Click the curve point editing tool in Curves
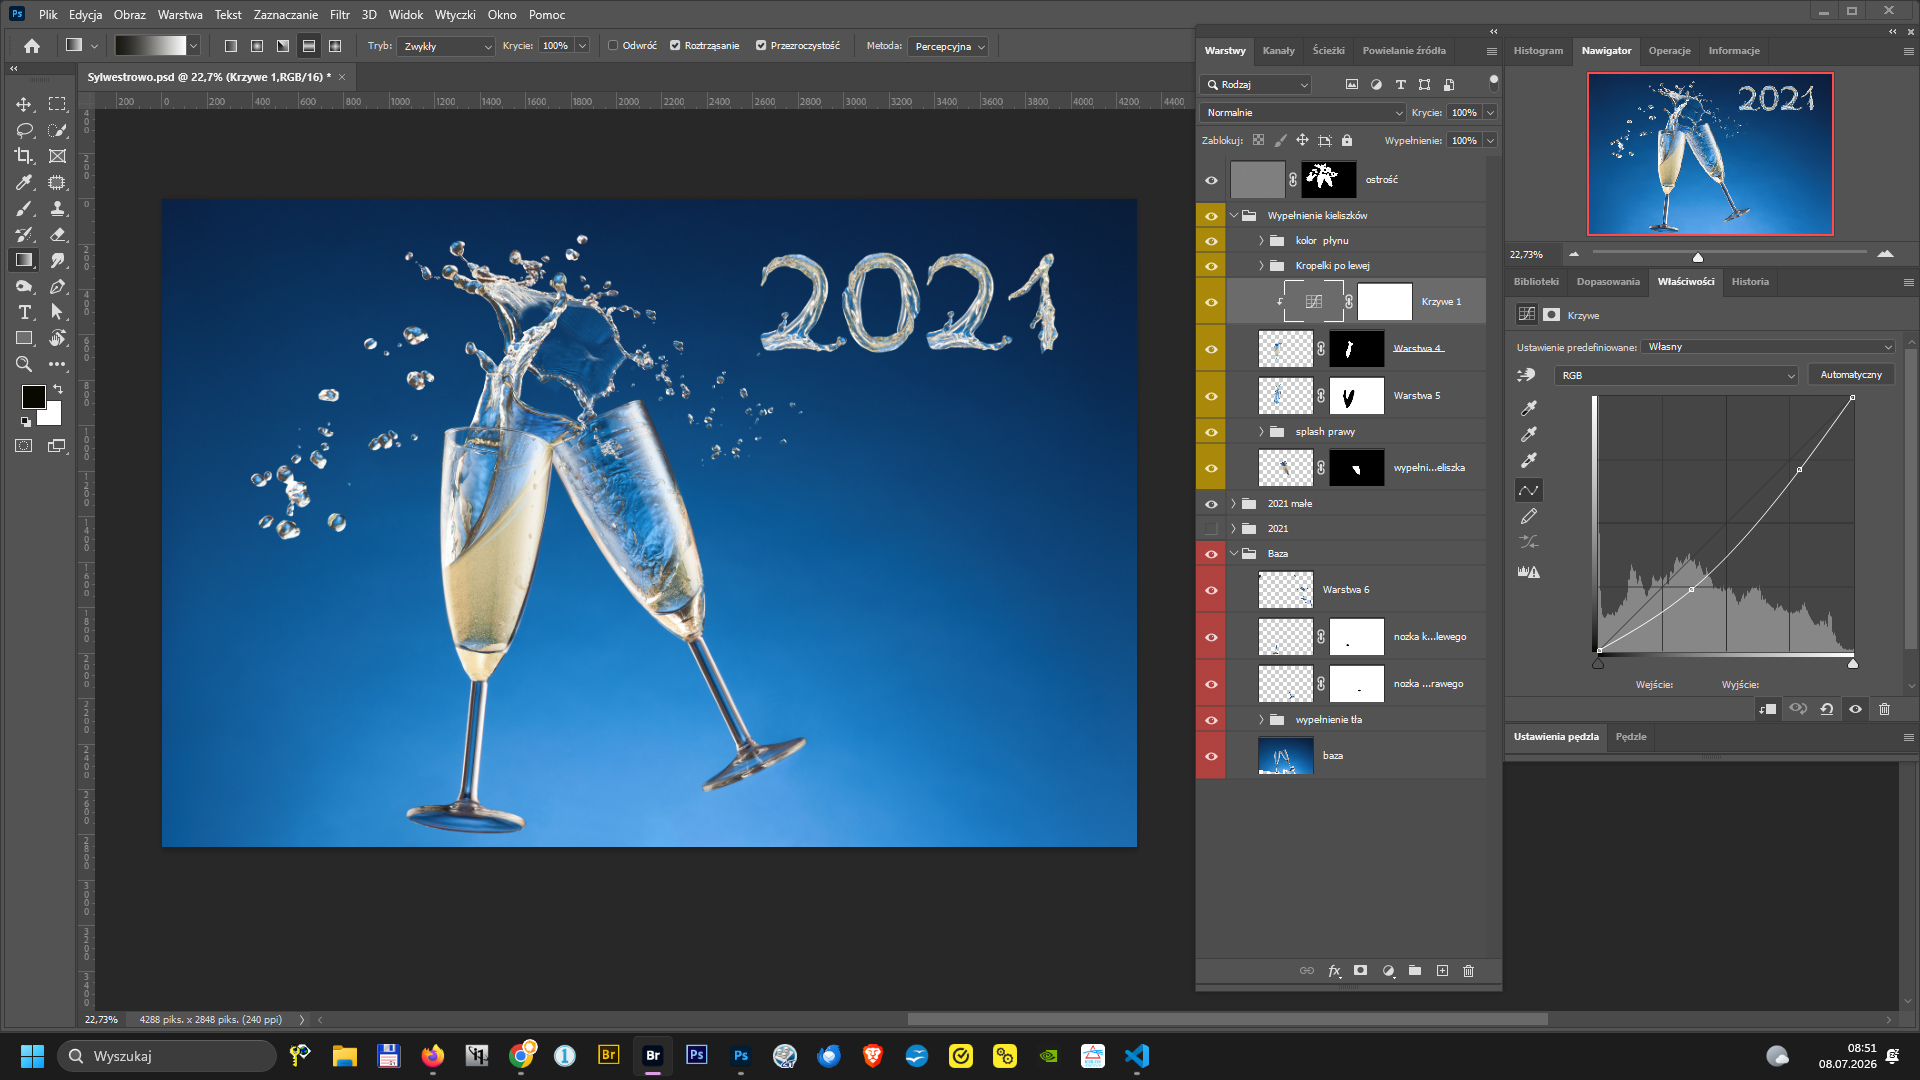This screenshot has height=1080, width=1920. pyautogui.click(x=1529, y=490)
